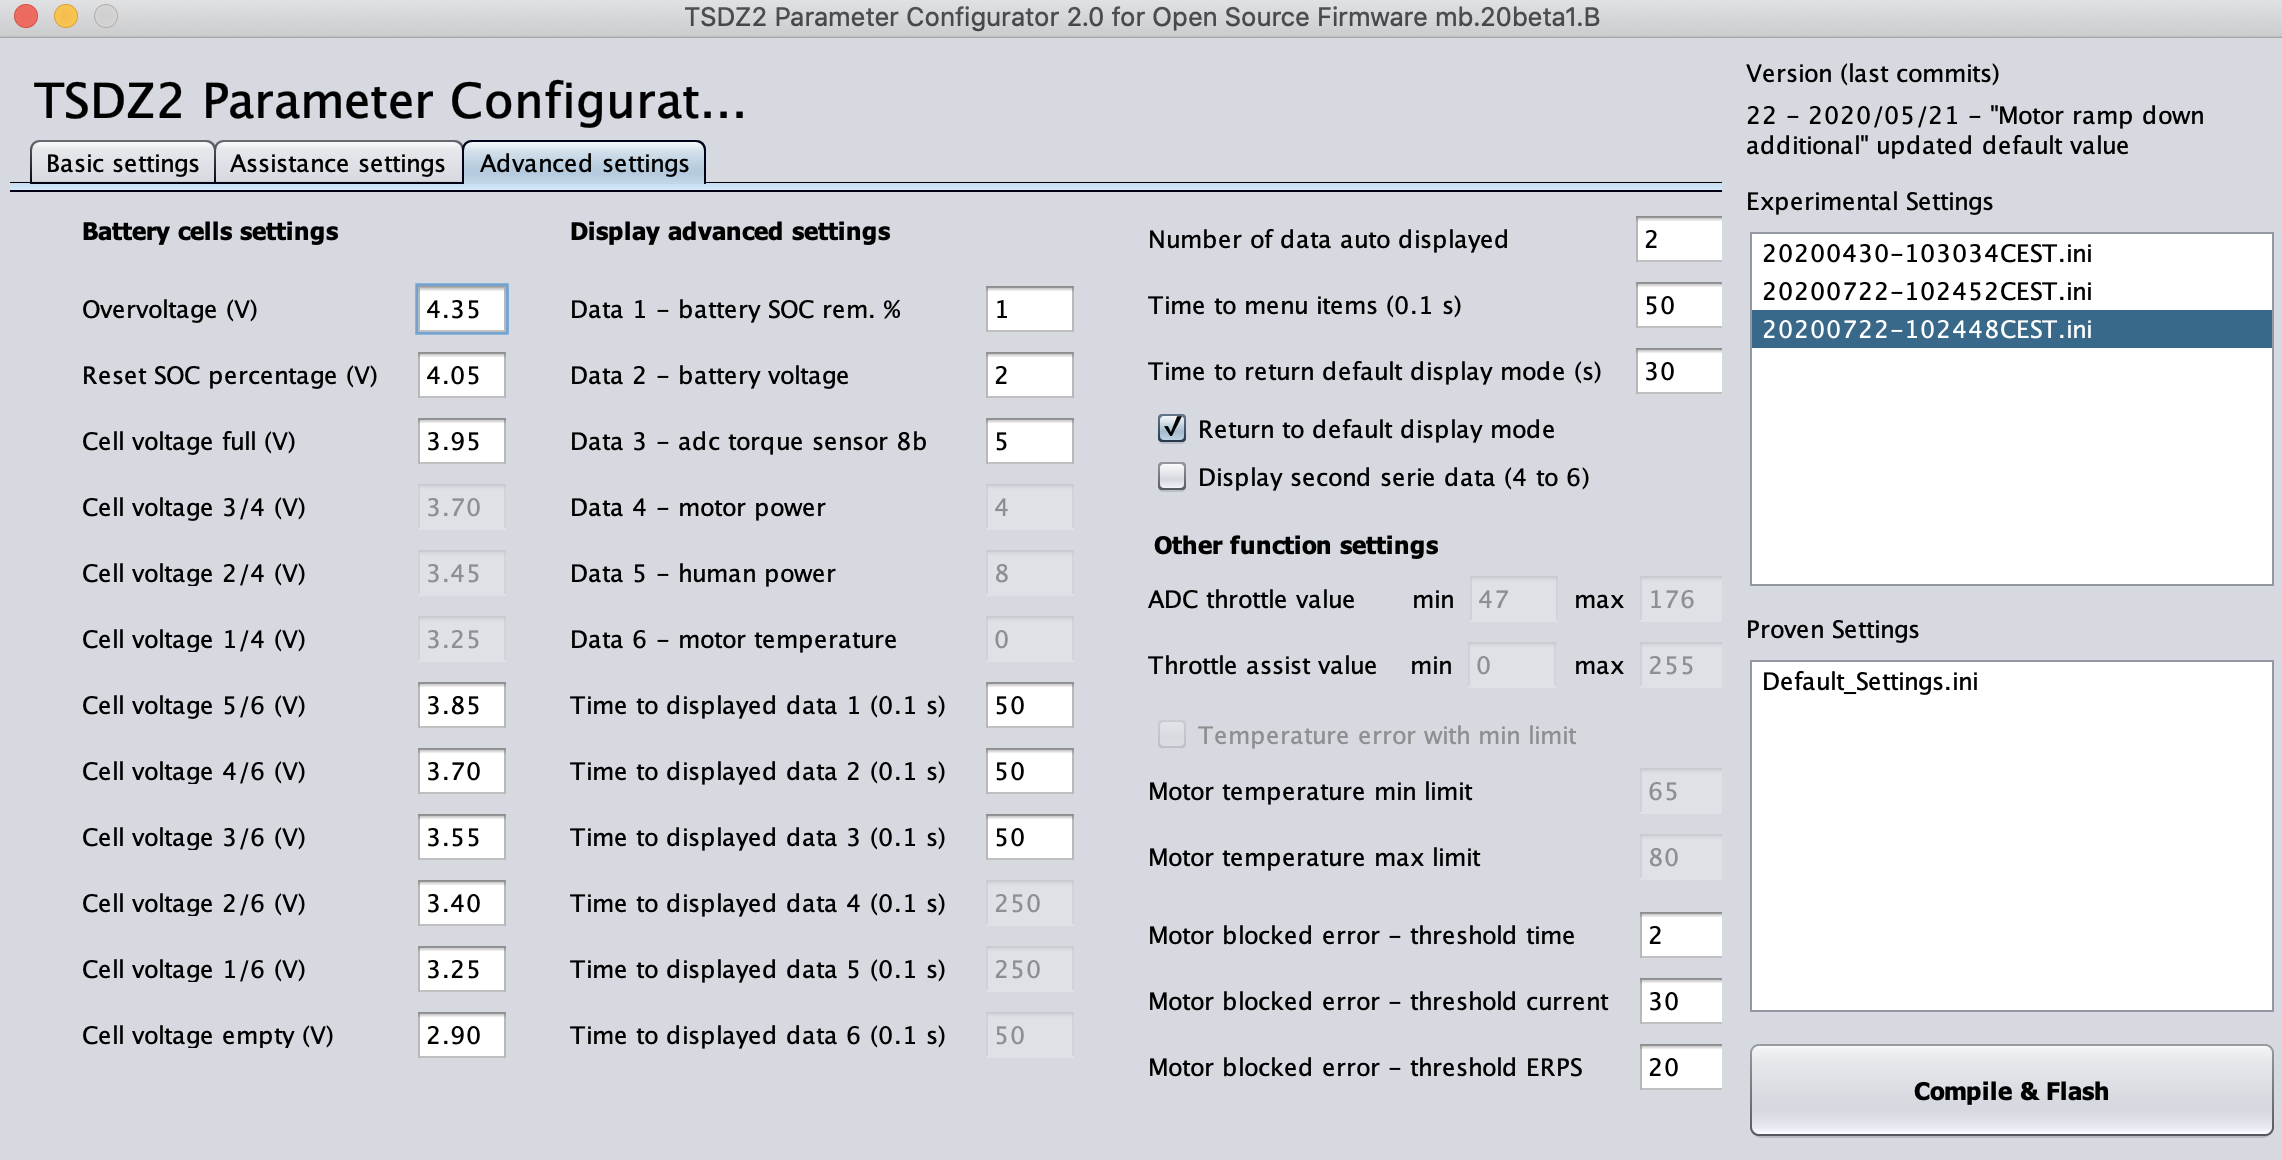Click the disabled Motor temperature max limit field
The image size is (2282, 1160).
pos(1681,857)
